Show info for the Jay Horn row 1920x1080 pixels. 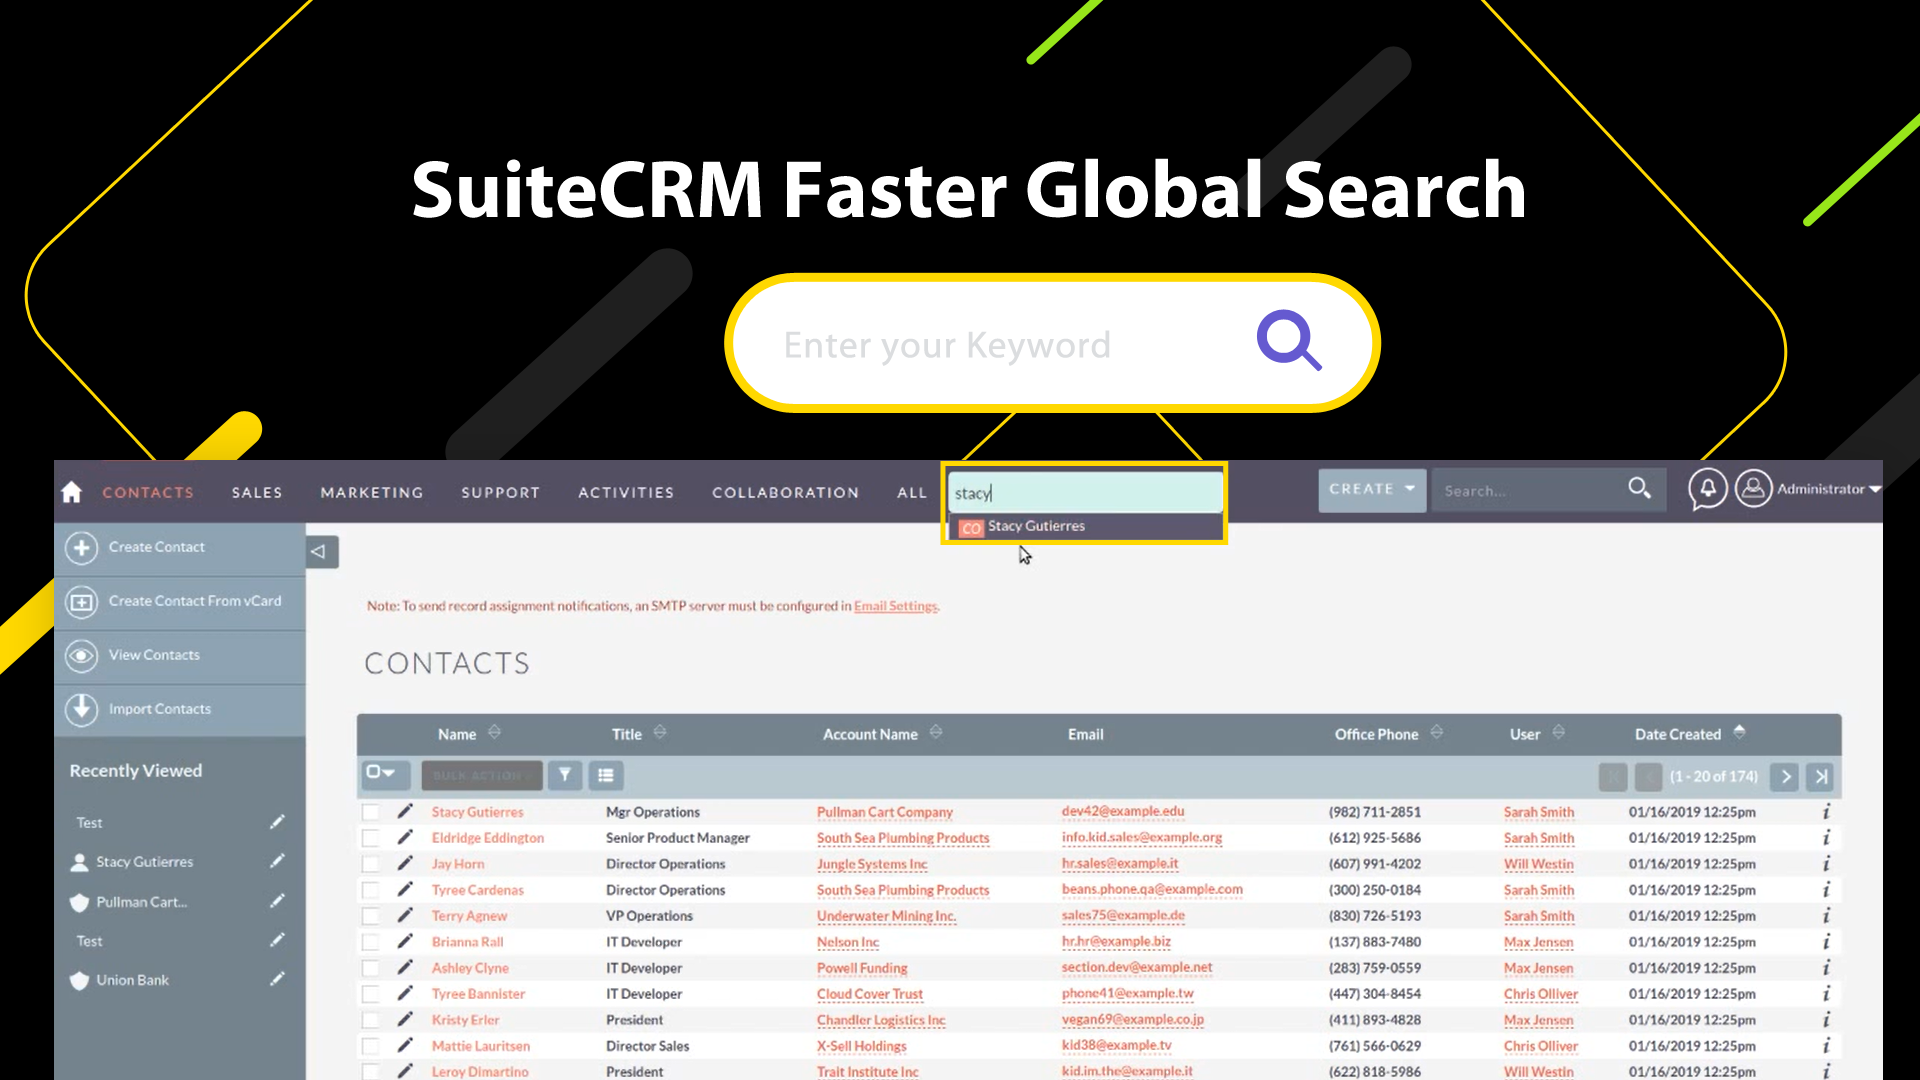click(x=1826, y=864)
